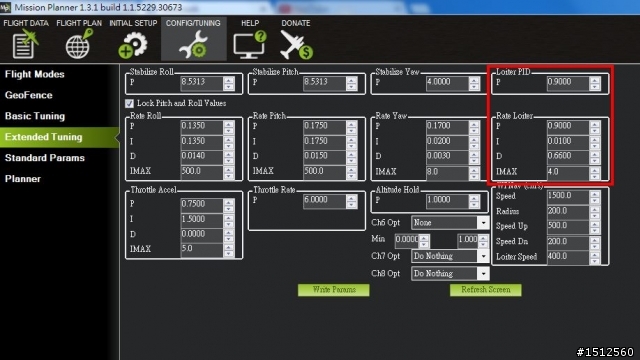Click Throttle Rate P value field

tap(324, 200)
